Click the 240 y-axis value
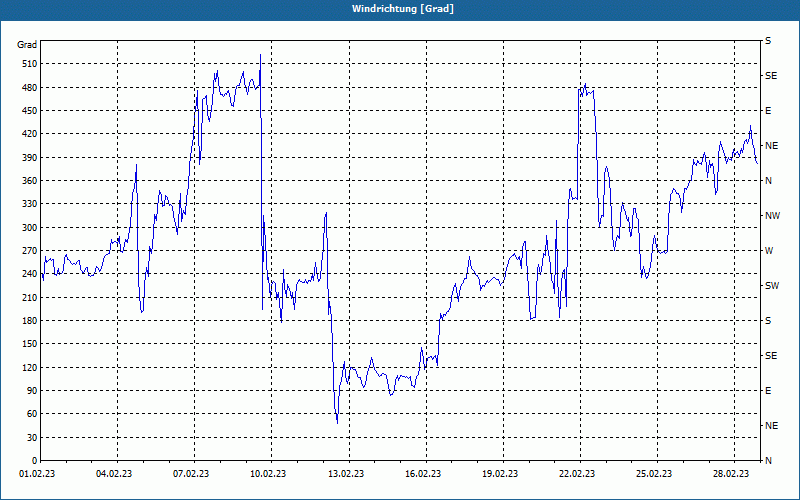800x500 pixels. point(30,274)
